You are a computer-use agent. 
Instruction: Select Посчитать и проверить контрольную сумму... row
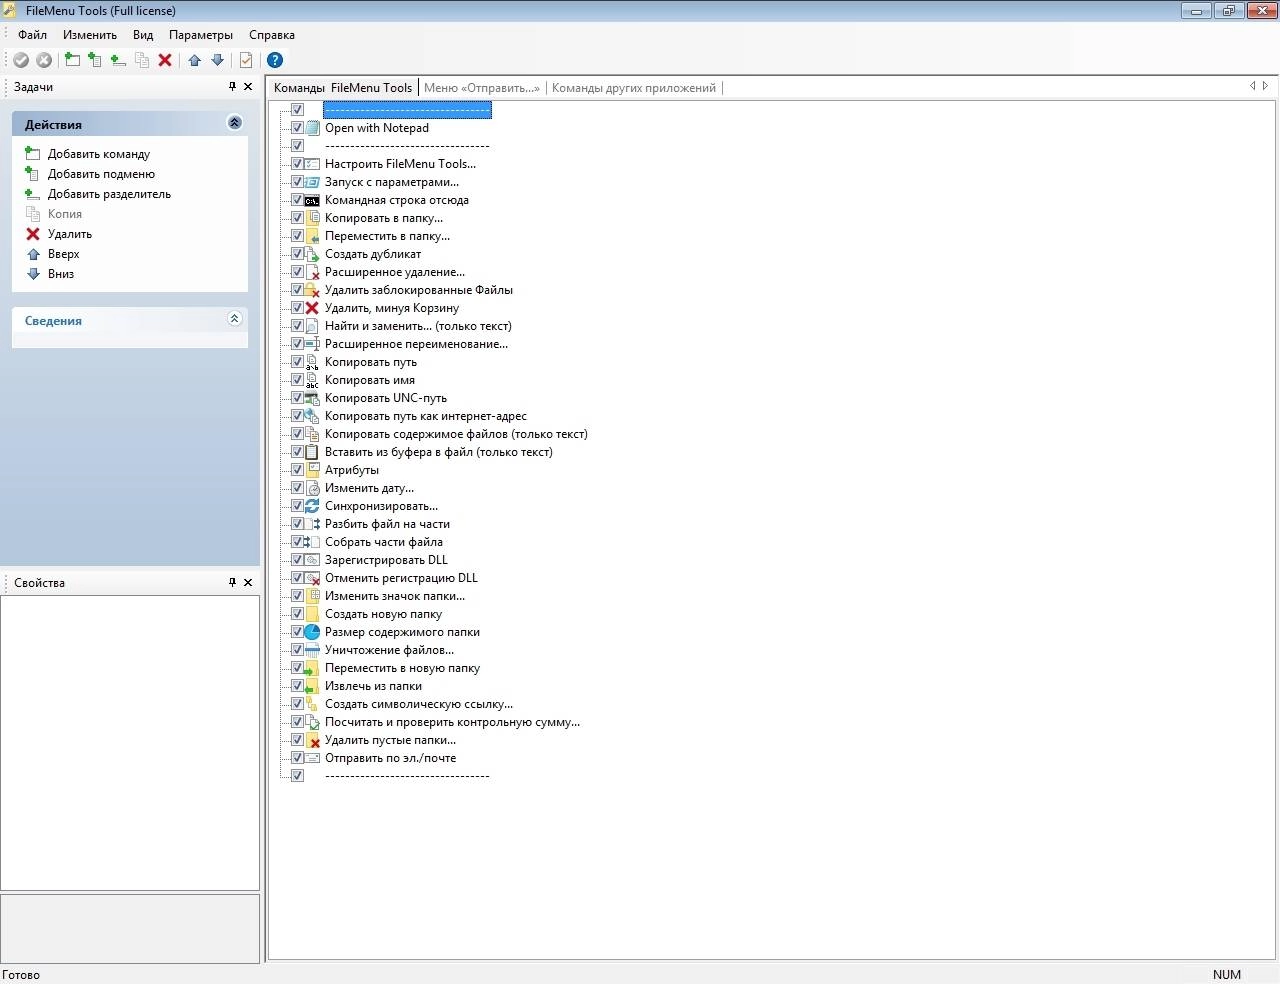click(x=452, y=722)
